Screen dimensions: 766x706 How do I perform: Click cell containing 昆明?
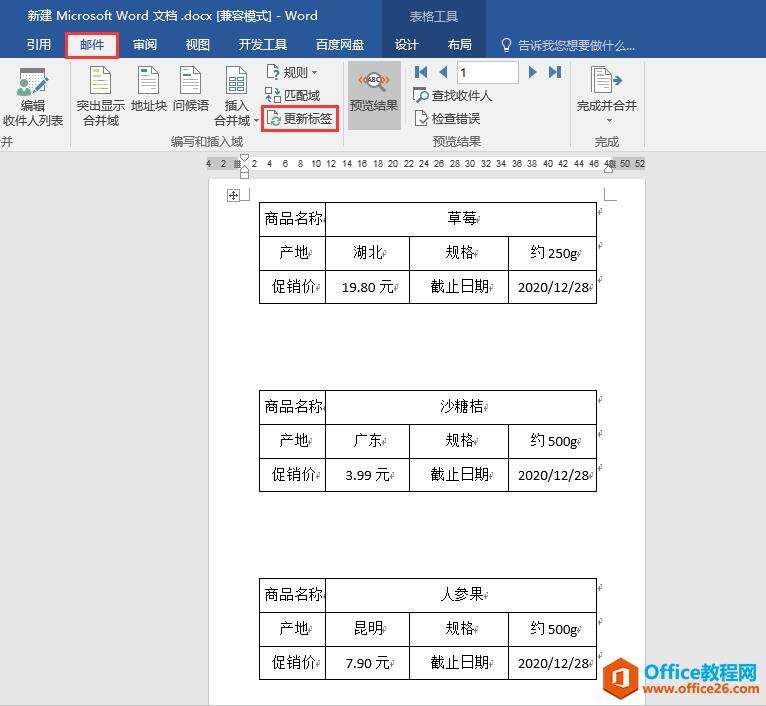[367, 629]
